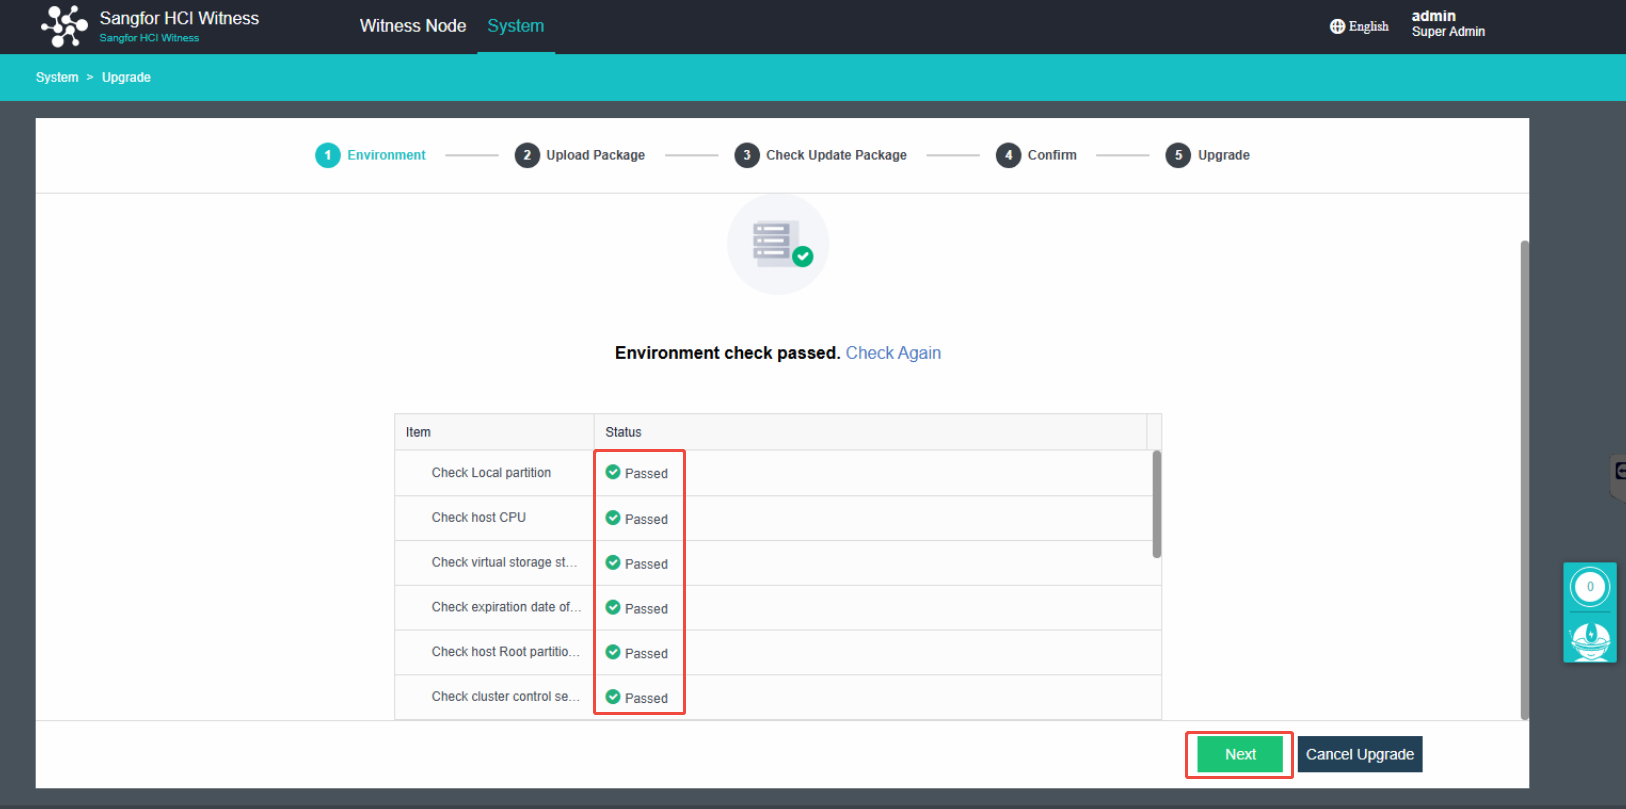Click the Check Update Package step label

pyautogui.click(x=836, y=155)
